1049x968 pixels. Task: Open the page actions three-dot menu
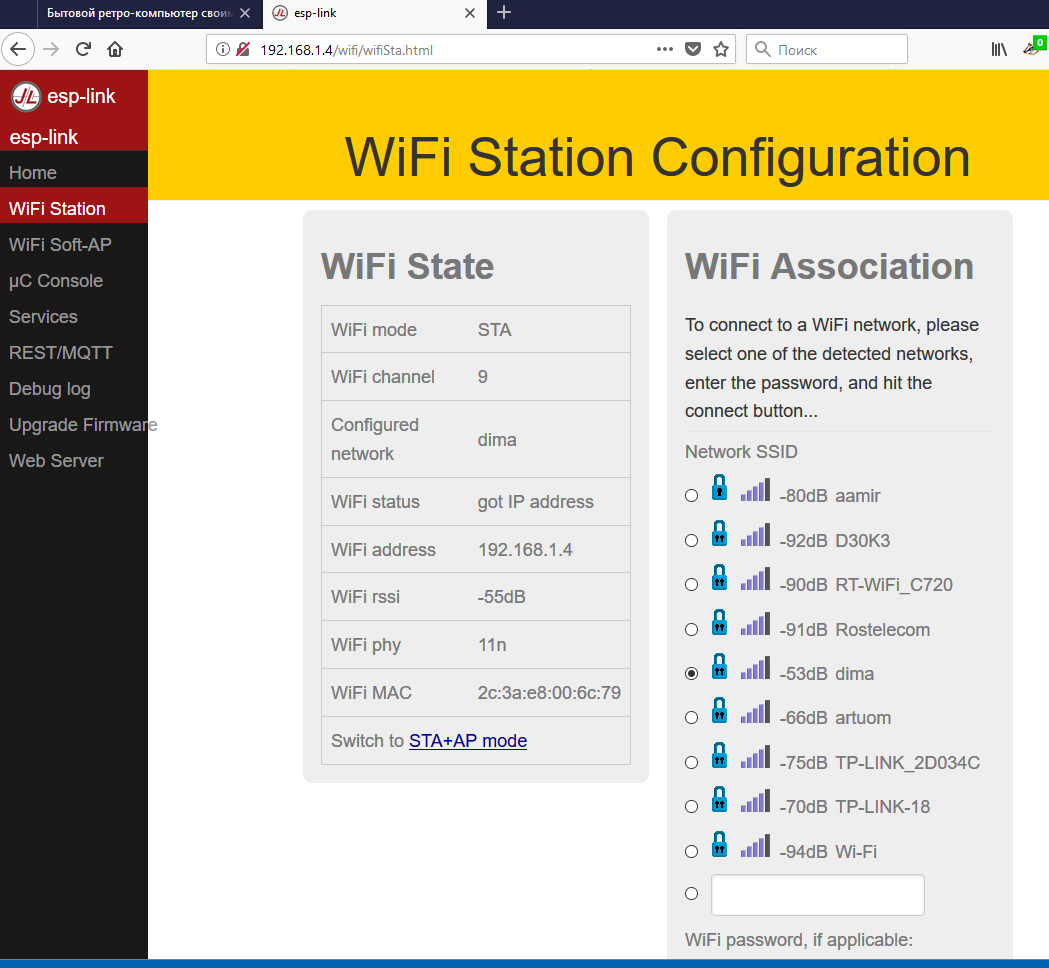[664, 49]
